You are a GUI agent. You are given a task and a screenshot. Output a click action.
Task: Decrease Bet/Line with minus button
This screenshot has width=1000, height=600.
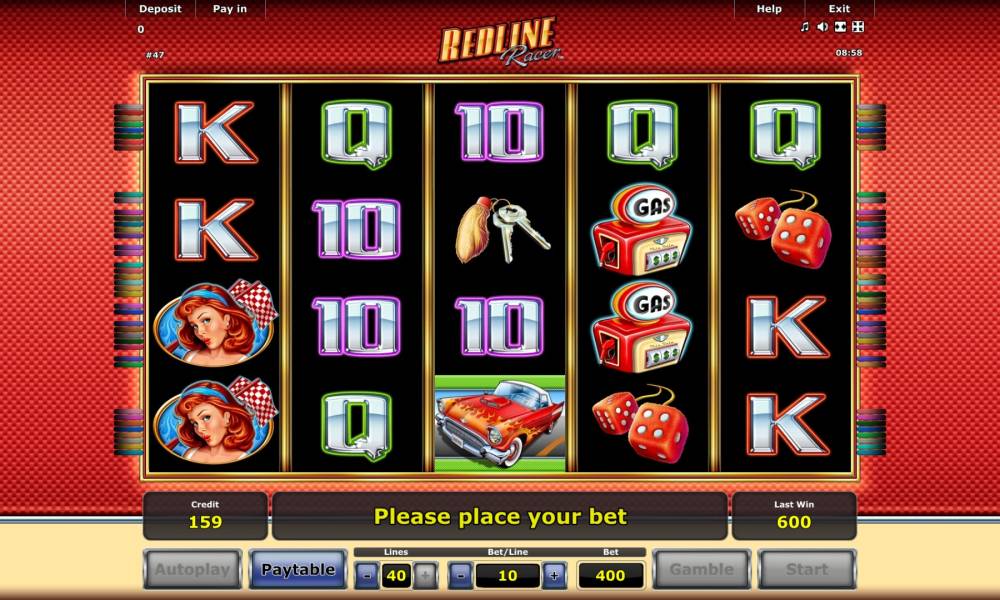(x=460, y=576)
